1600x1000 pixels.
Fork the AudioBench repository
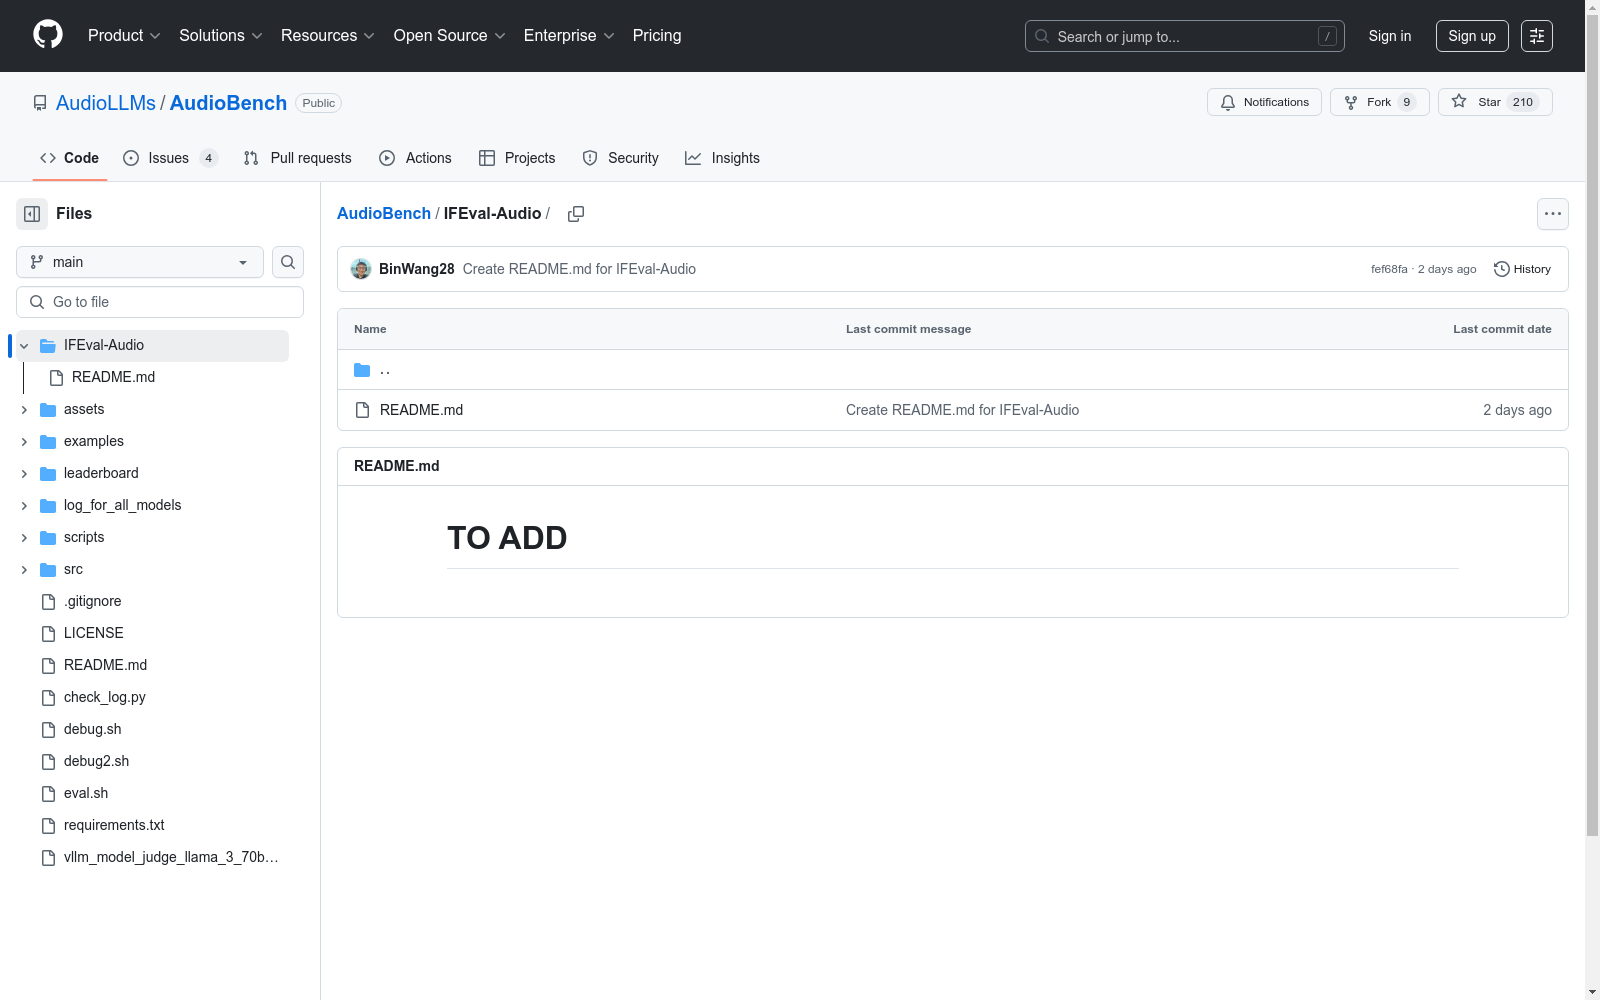(1380, 102)
